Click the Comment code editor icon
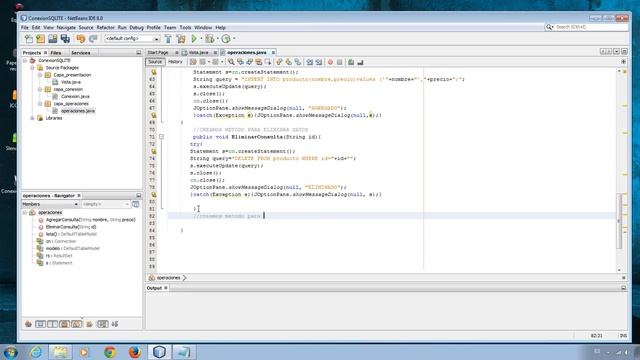 [x=351, y=62]
